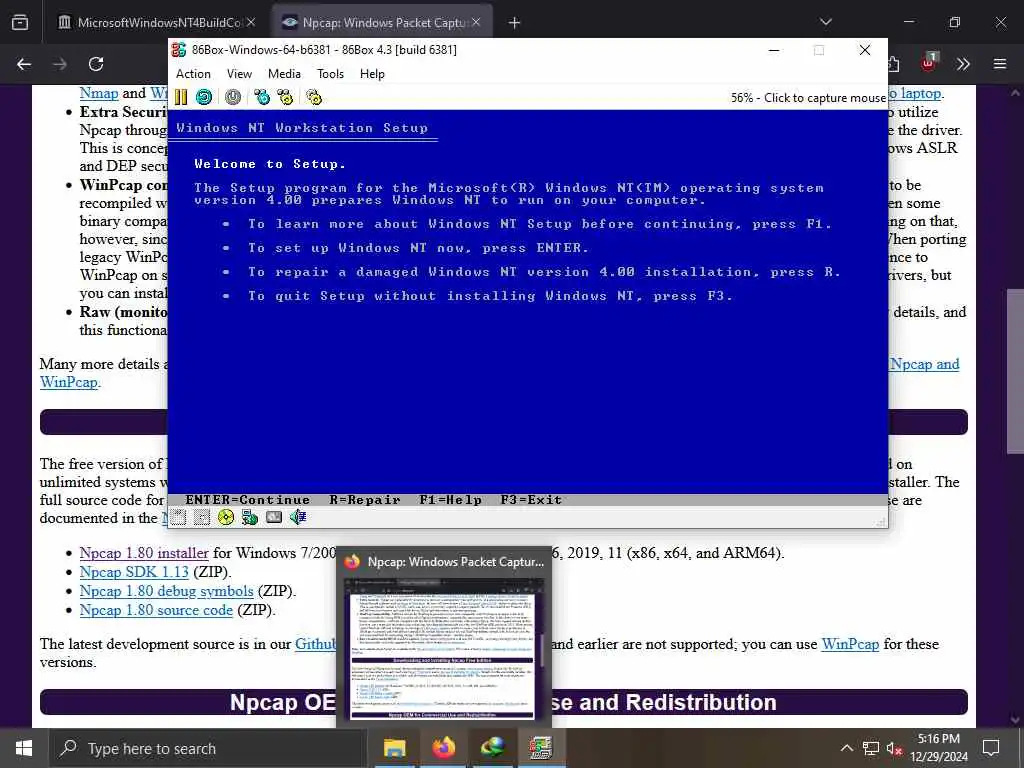Click 56% capture mouse status text
Image resolution: width=1024 pixels, height=768 pixels.
[808, 97]
